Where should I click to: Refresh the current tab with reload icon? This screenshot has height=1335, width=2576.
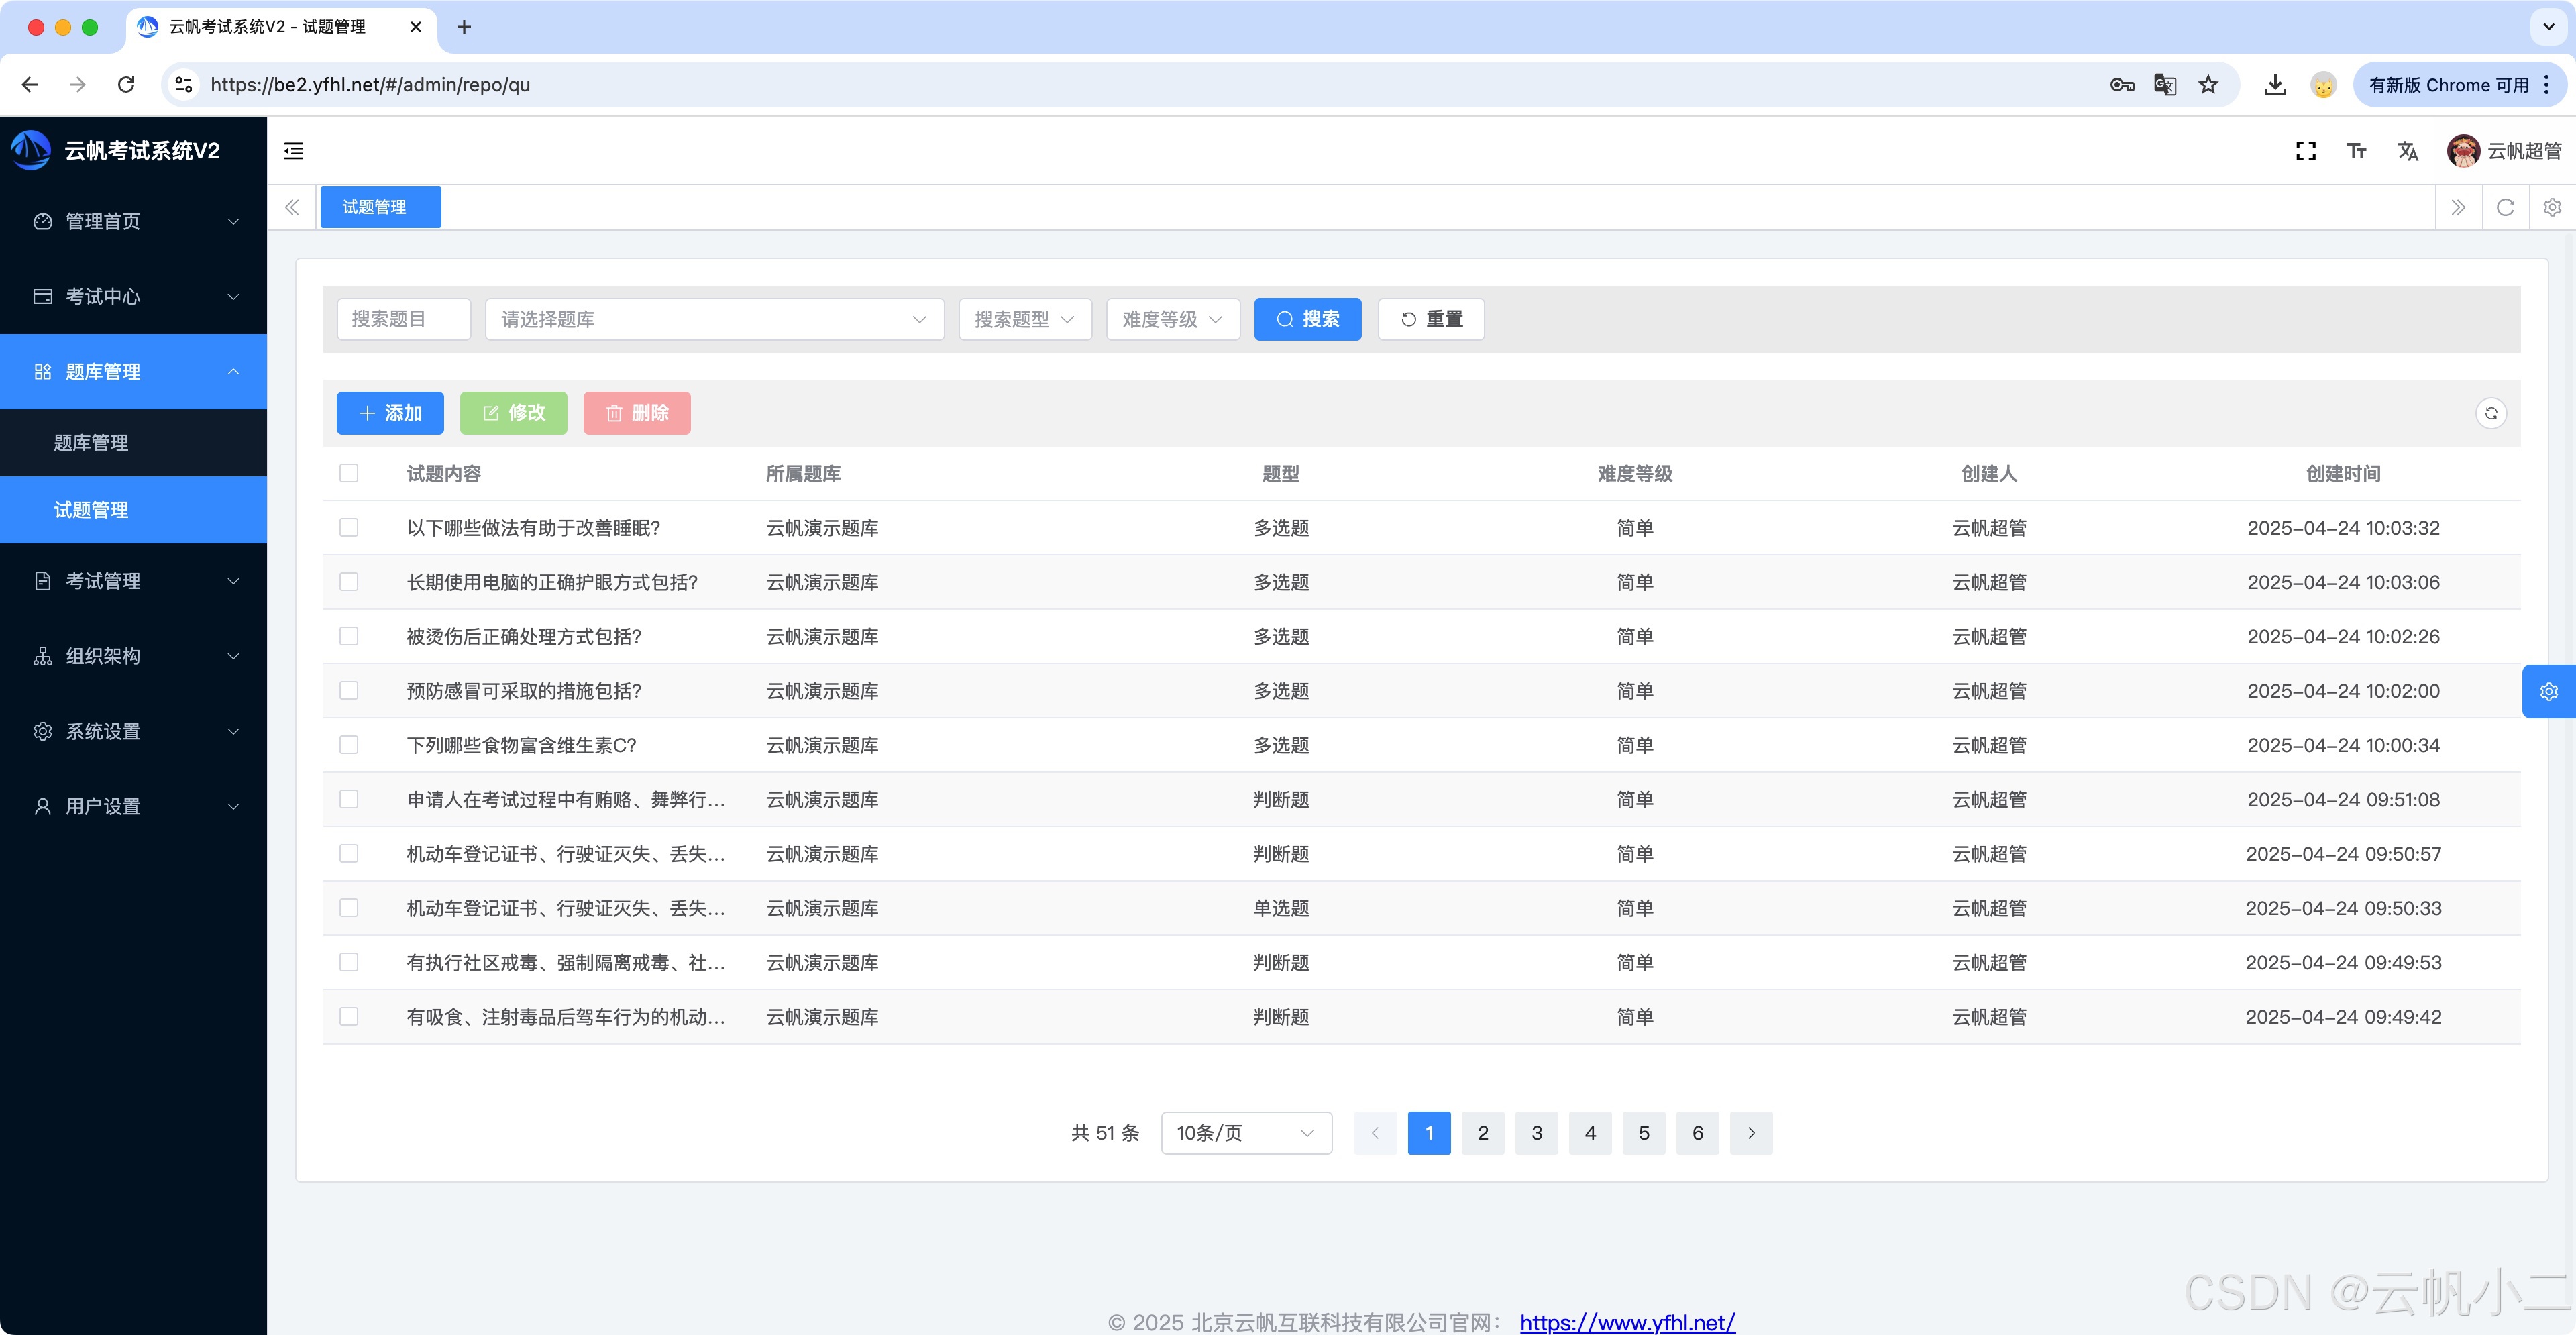[2505, 207]
